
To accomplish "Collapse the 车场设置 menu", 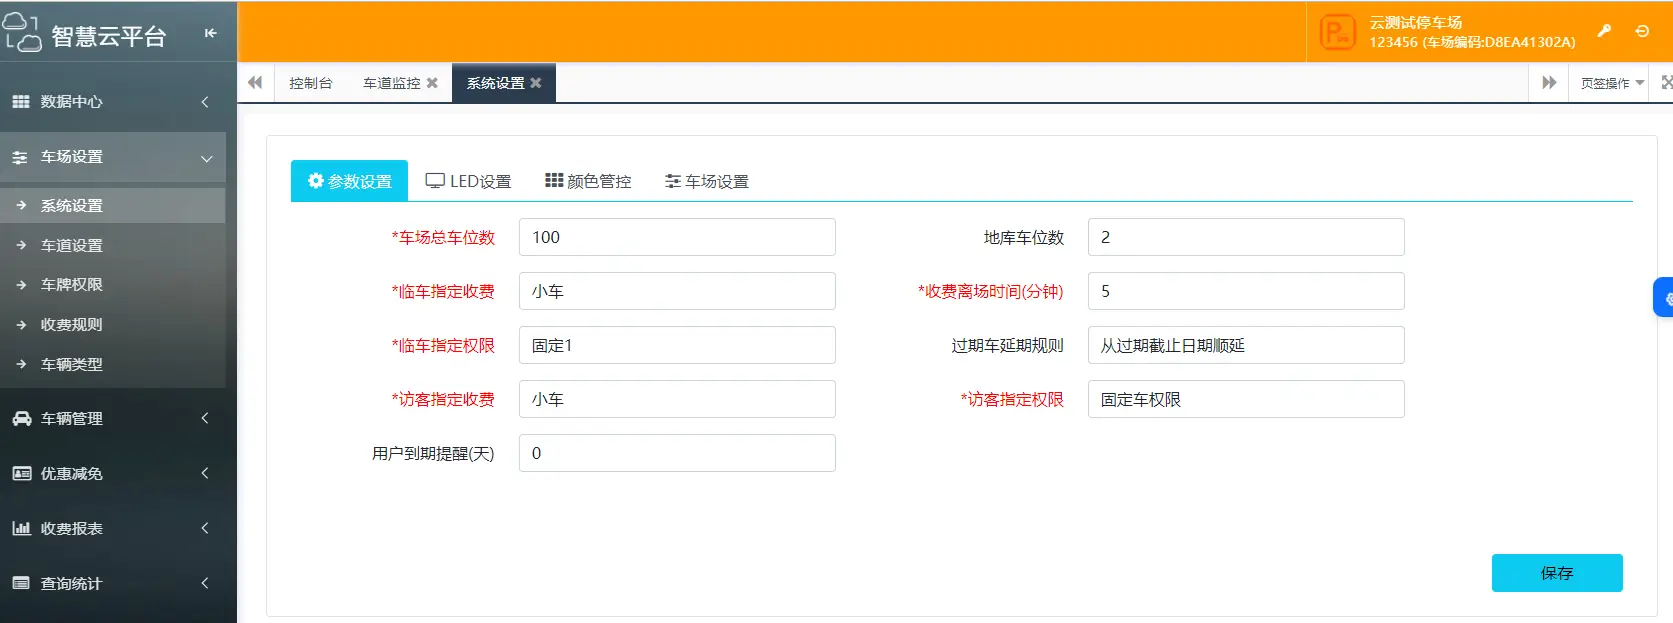I will coord(112,157).
